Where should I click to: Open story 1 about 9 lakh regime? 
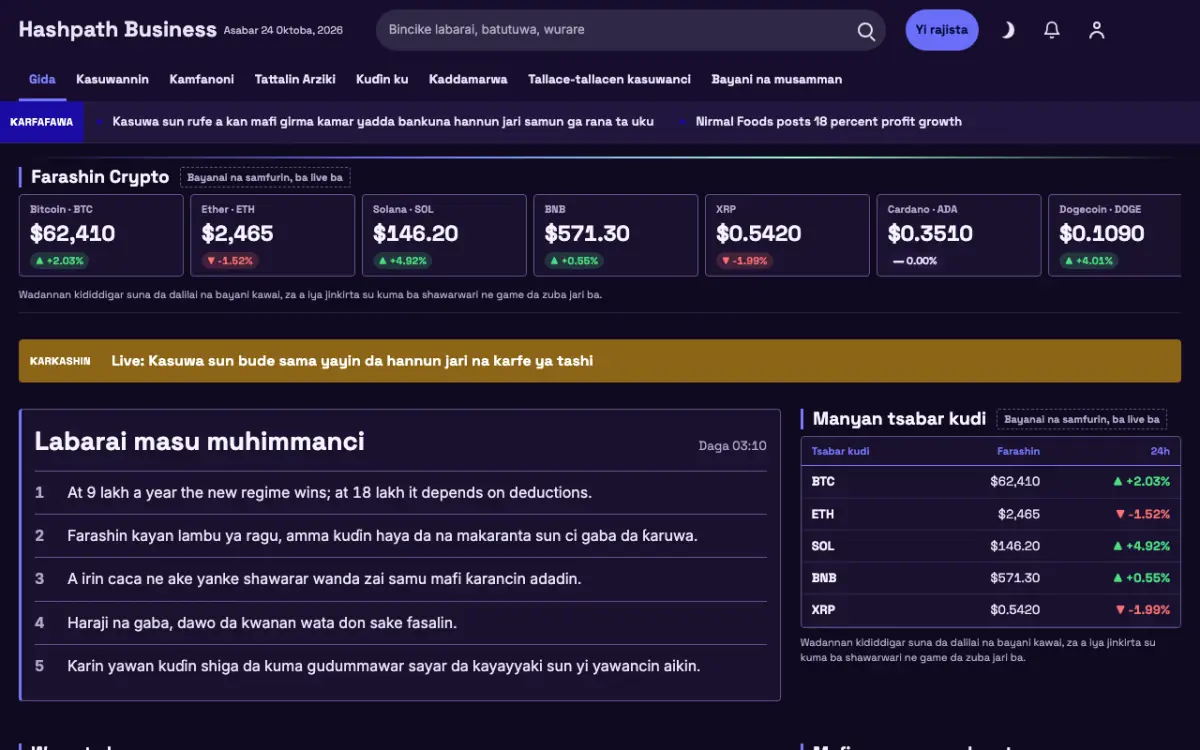click(x=401, y=492)
